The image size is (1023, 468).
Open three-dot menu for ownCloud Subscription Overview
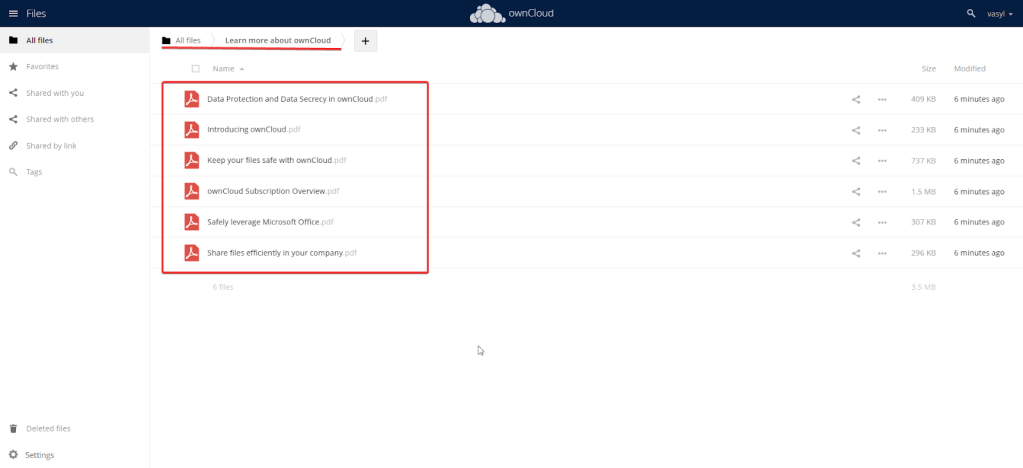pyautogui.click(x=882, y=192)
